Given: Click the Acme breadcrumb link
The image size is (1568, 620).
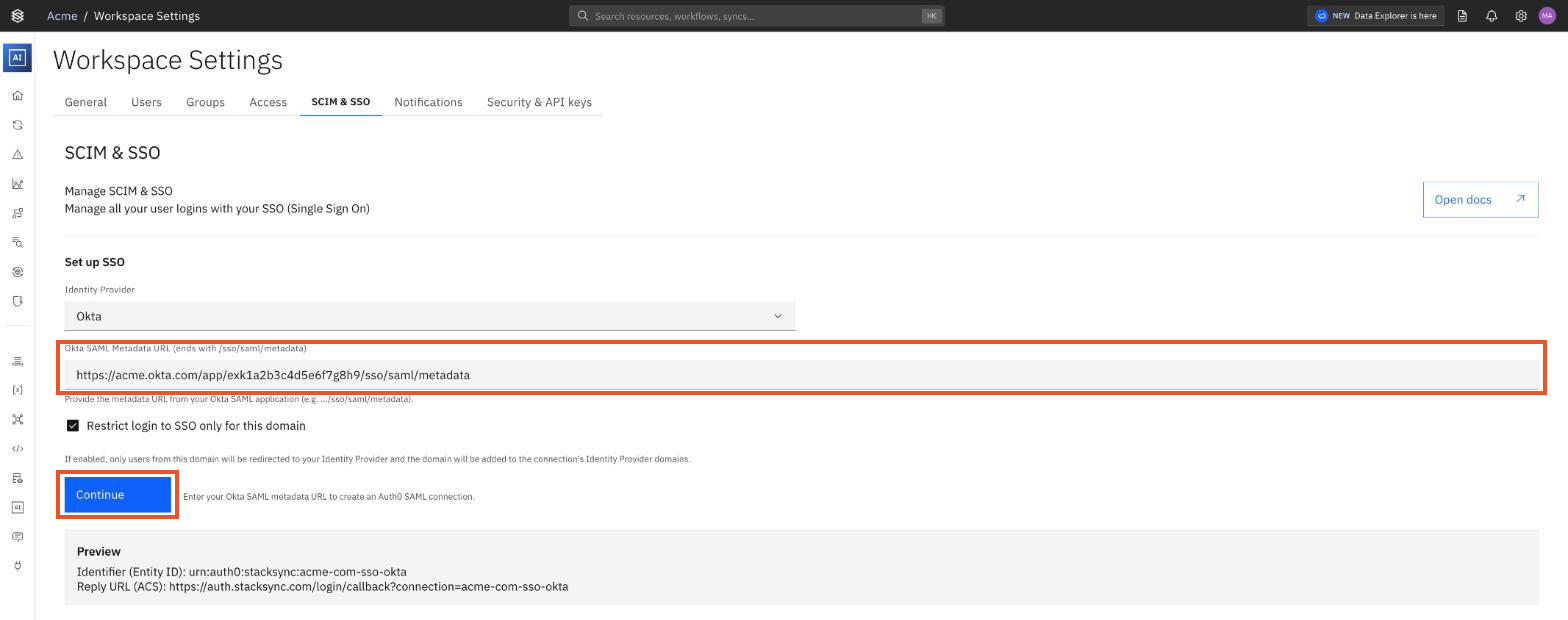Looking at the screenshot, I should pyautogui.click(x=62, y=16).
